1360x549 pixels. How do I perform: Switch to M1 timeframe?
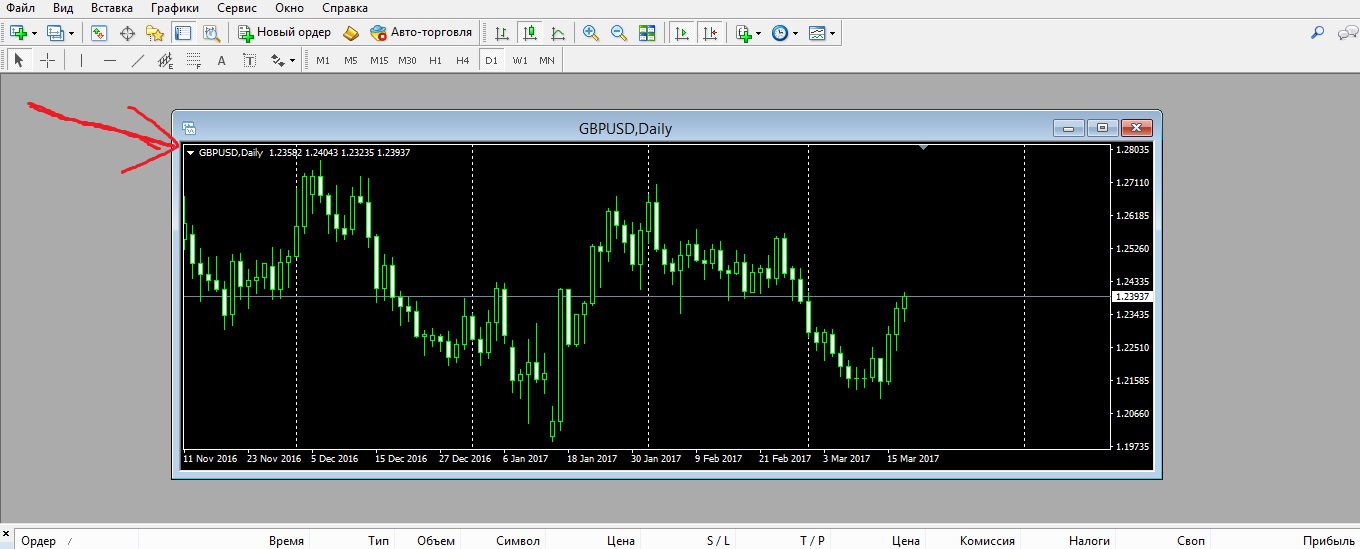pos(323,60)
